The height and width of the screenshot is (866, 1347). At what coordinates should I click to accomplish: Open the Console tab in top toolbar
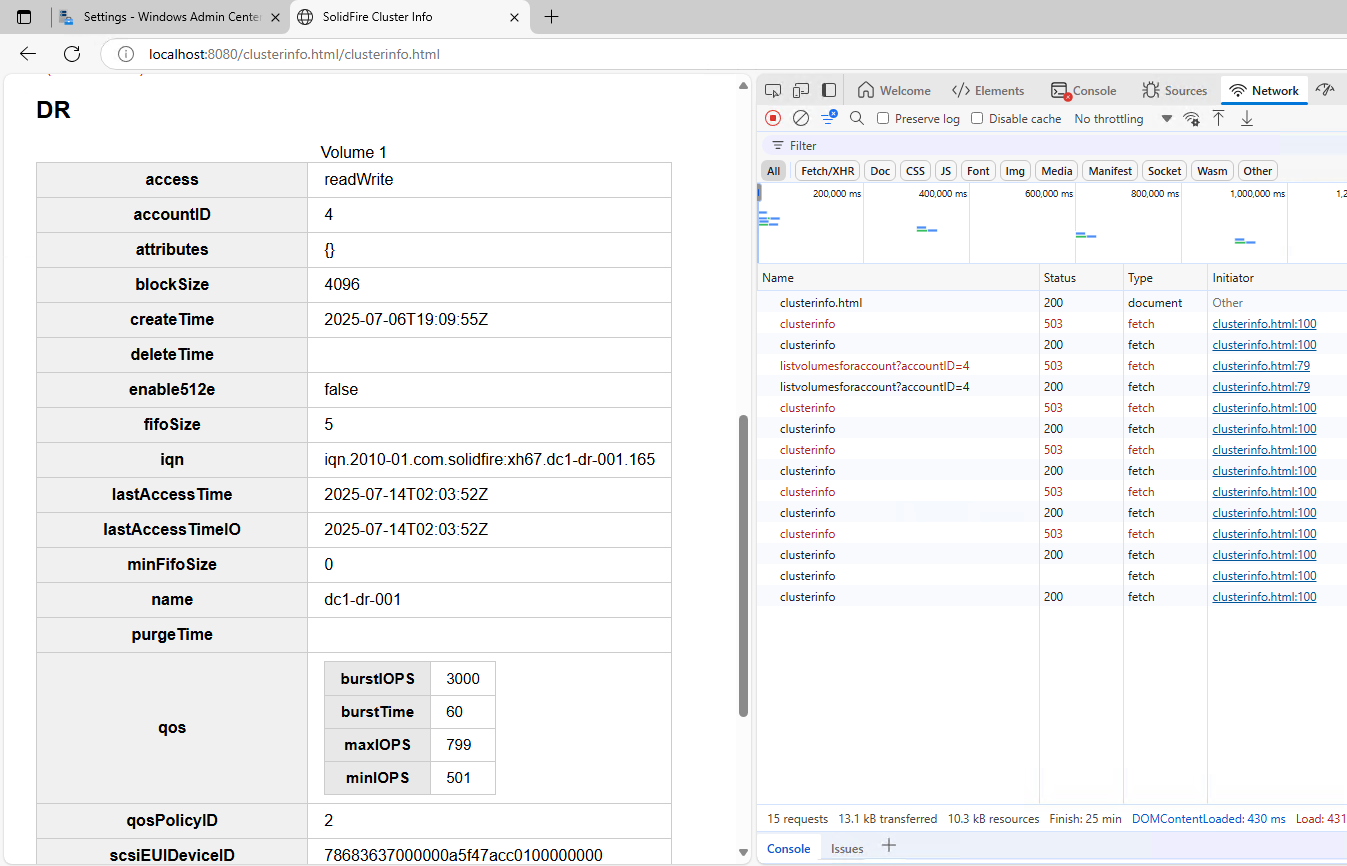tap(1083, 90)
